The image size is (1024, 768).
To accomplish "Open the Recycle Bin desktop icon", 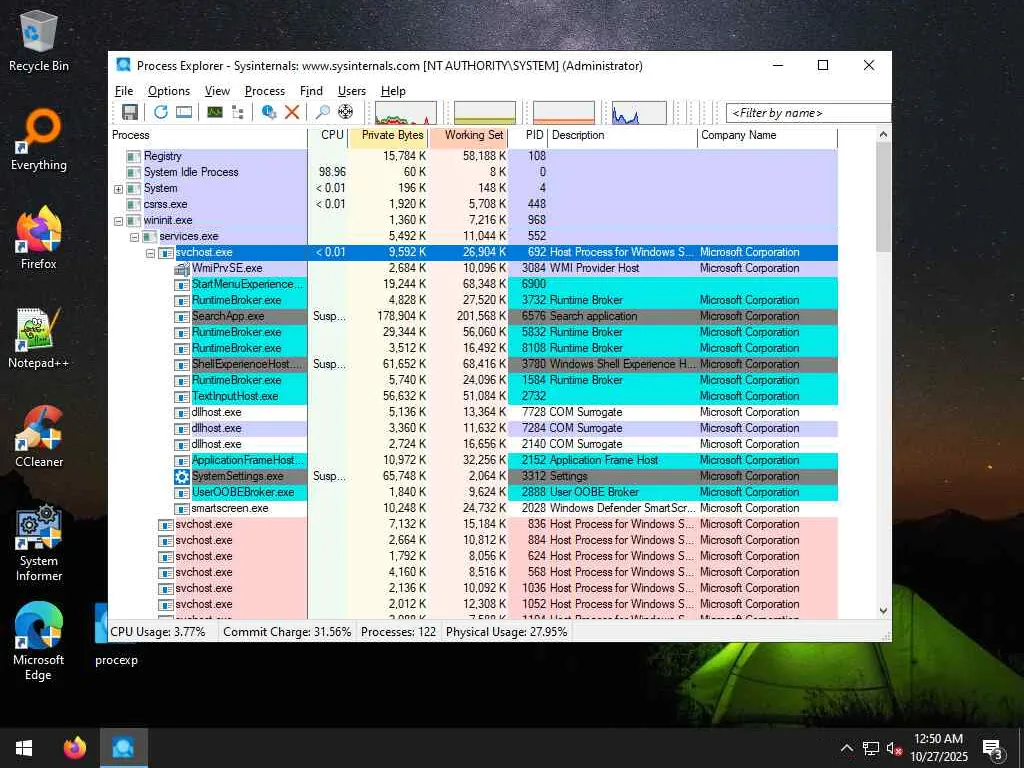I will click(39, 40).
